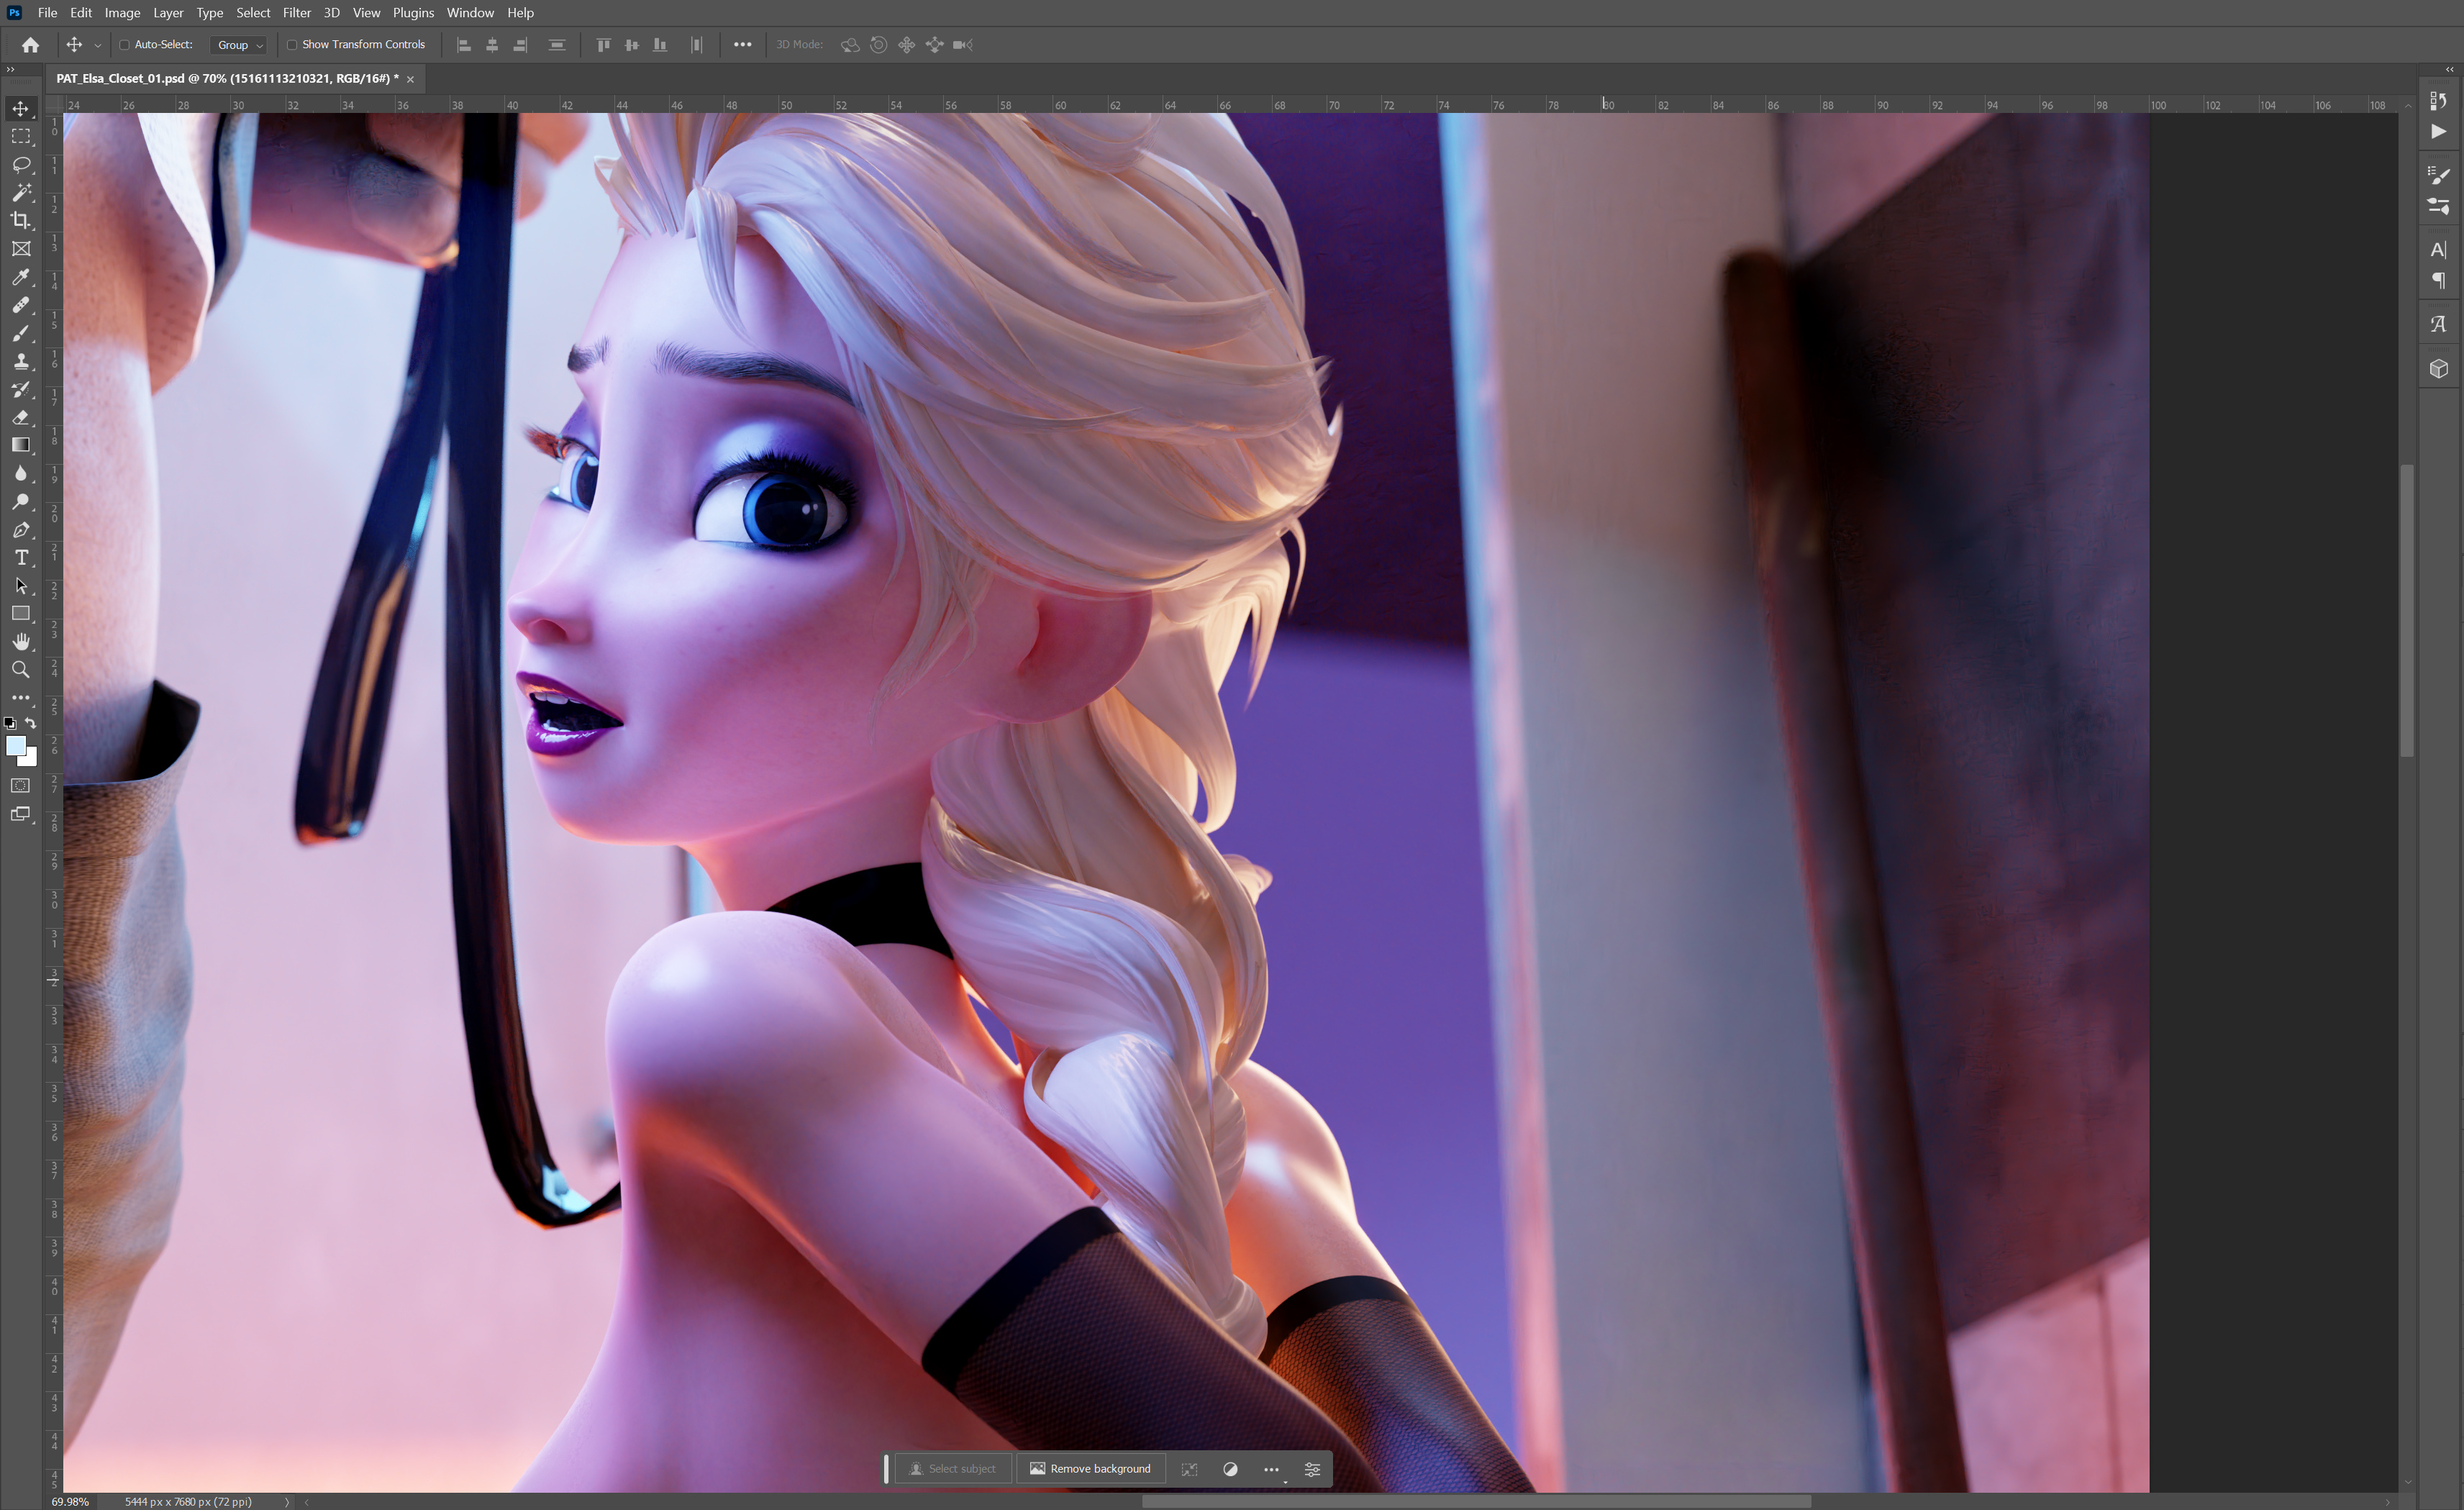Expand the right panel dock chevrons
The width and height of the screenshot is (2464, 1510).
[2450, 69]
